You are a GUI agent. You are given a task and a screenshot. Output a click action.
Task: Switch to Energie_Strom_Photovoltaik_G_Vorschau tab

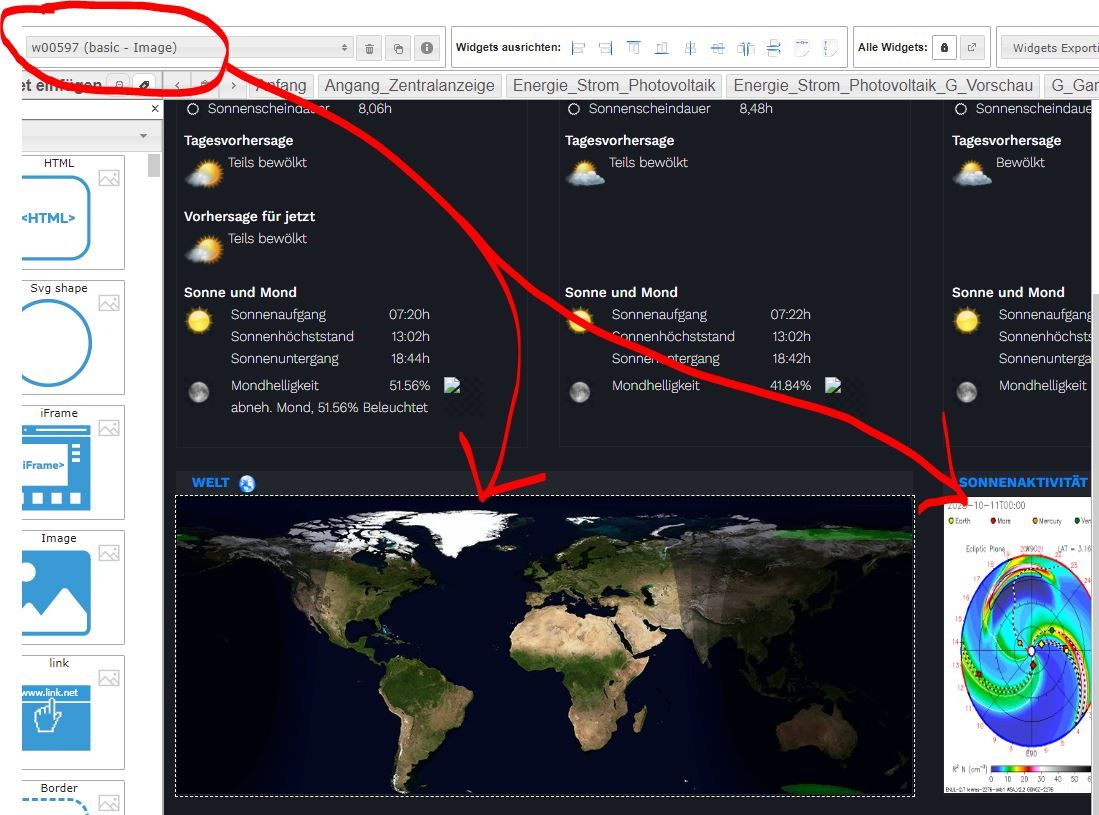pyautogui.click(x=883, y=85)
